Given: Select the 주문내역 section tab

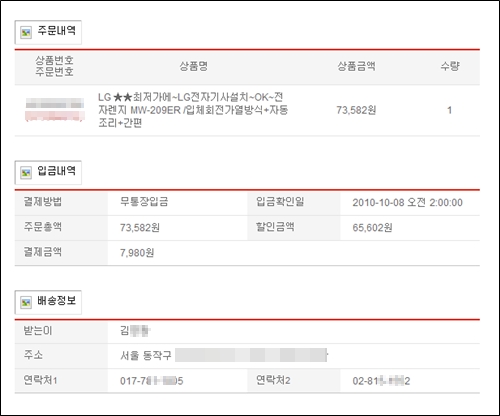Looking at the screenshot, I should pos(48,32).
